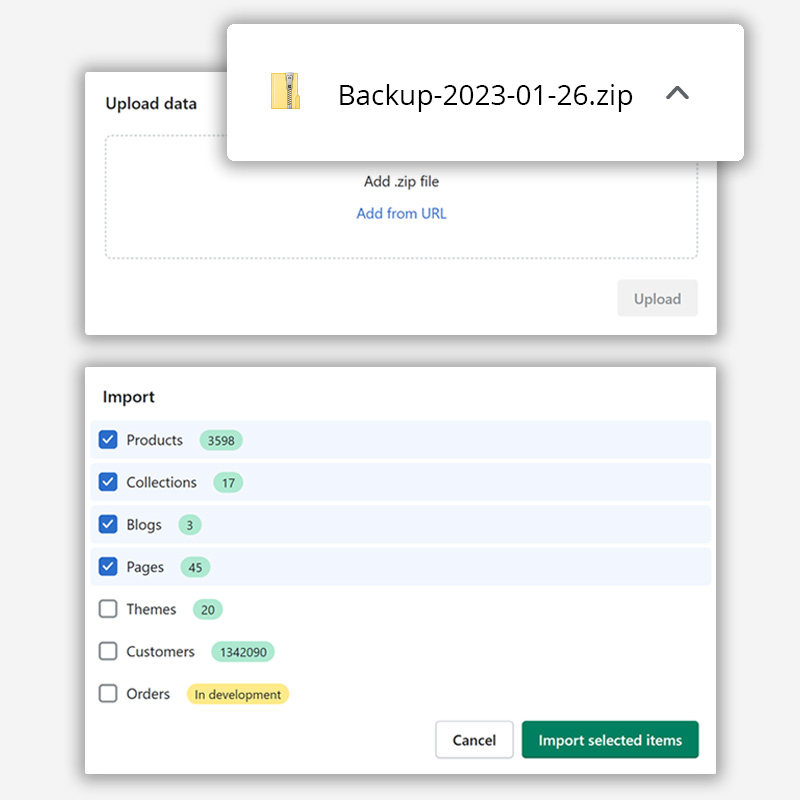Click the 17 count badge beside Collections
The image size is (800, 800).
pos(227,482)
